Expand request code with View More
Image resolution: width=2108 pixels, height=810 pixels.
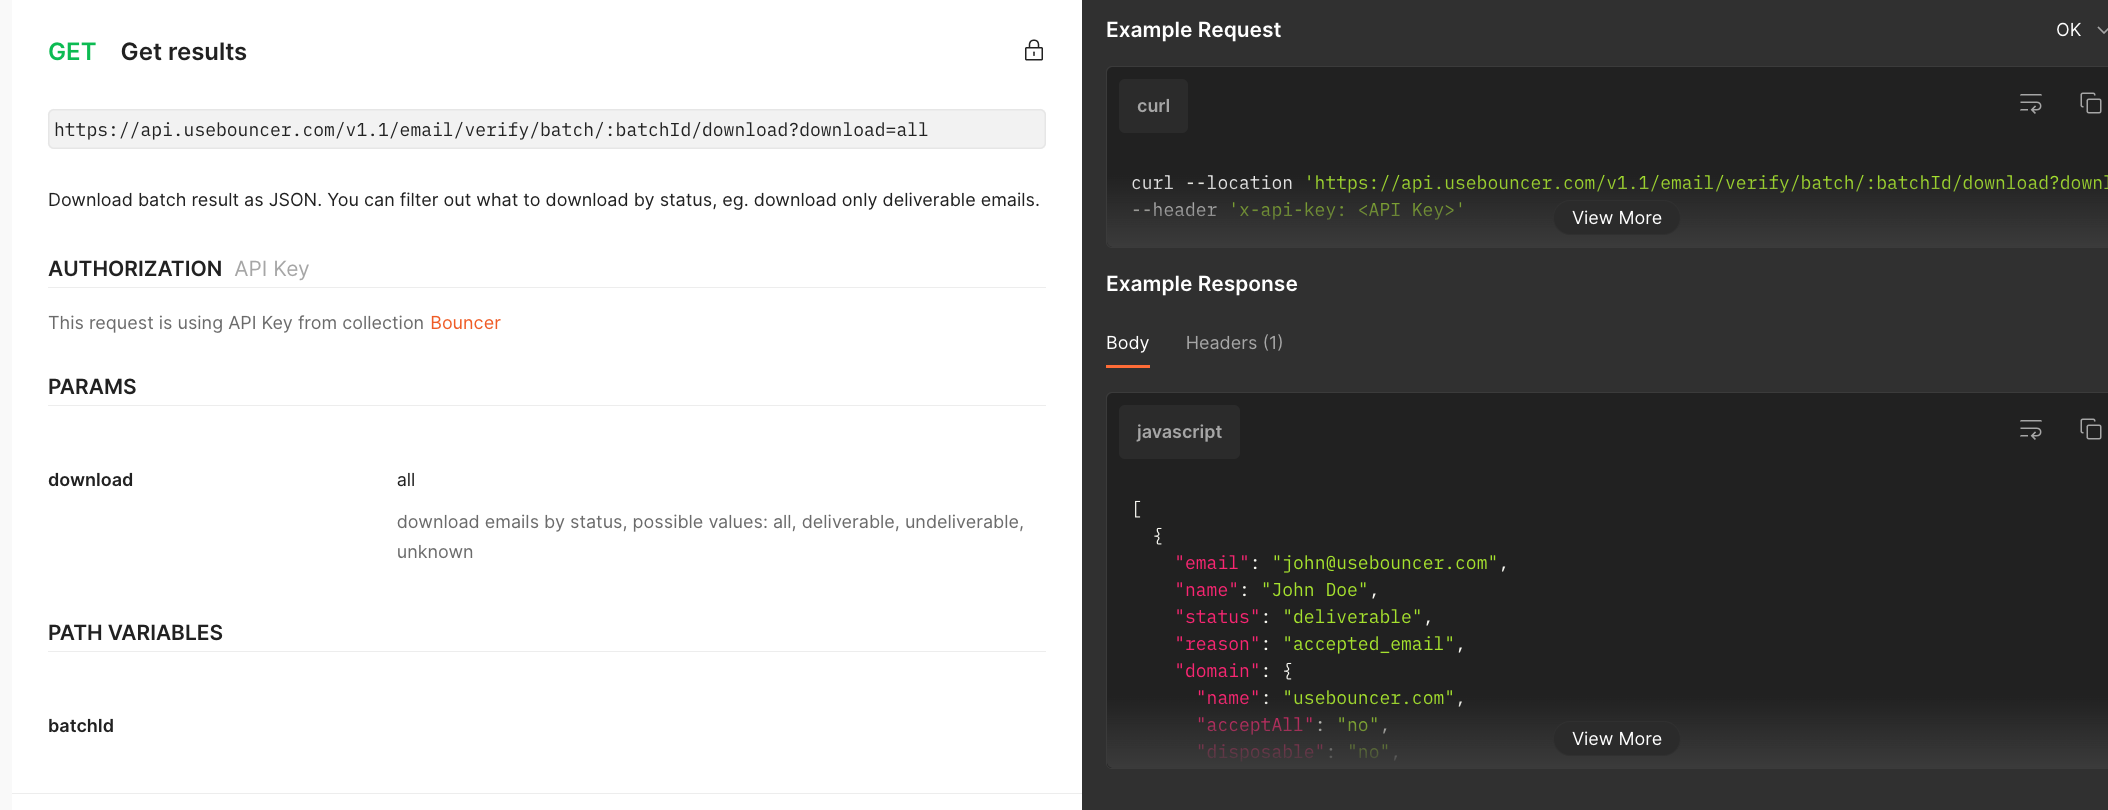click(x=1616, y=218)
